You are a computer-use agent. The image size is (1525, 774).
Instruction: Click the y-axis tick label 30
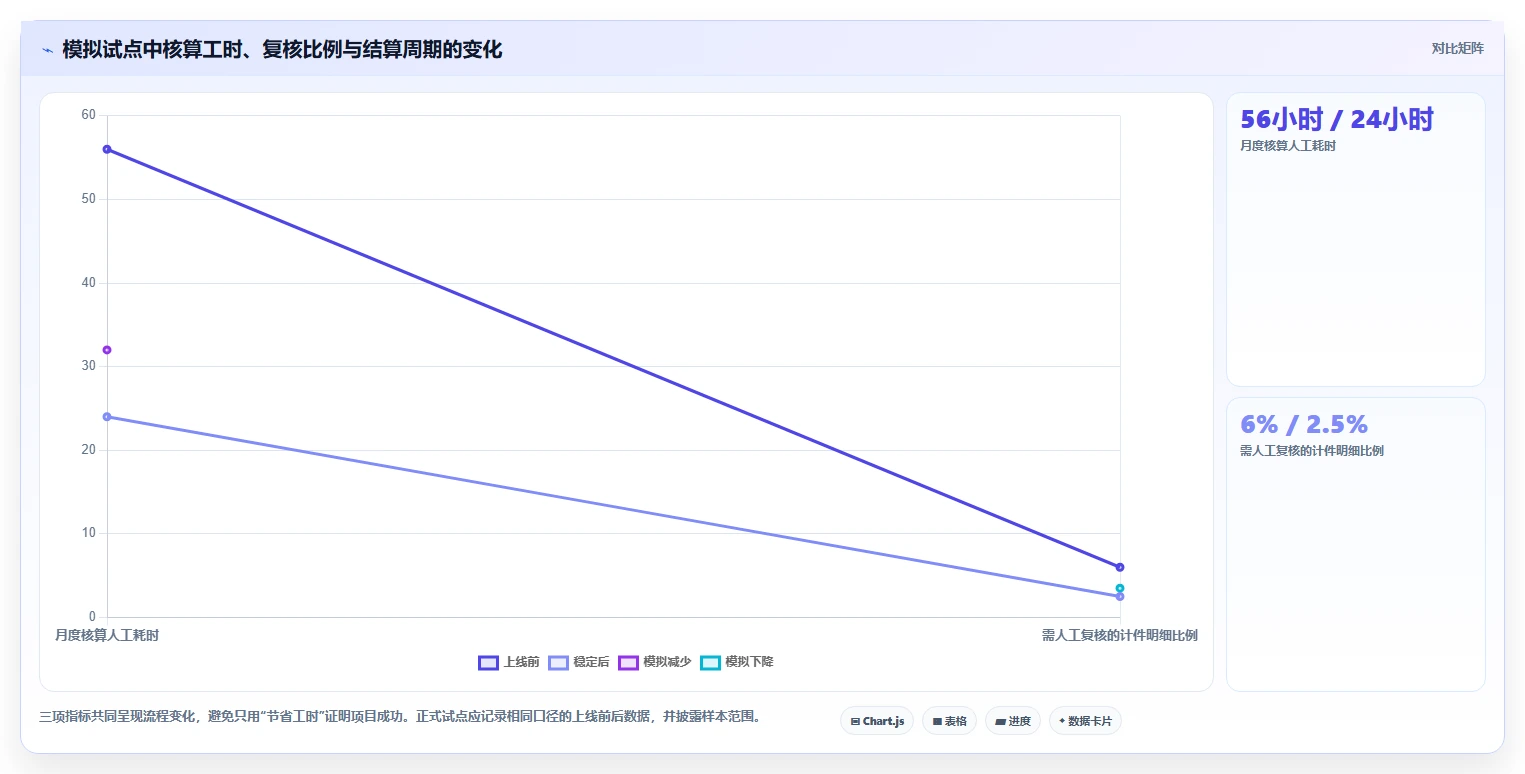click(88, 366)
